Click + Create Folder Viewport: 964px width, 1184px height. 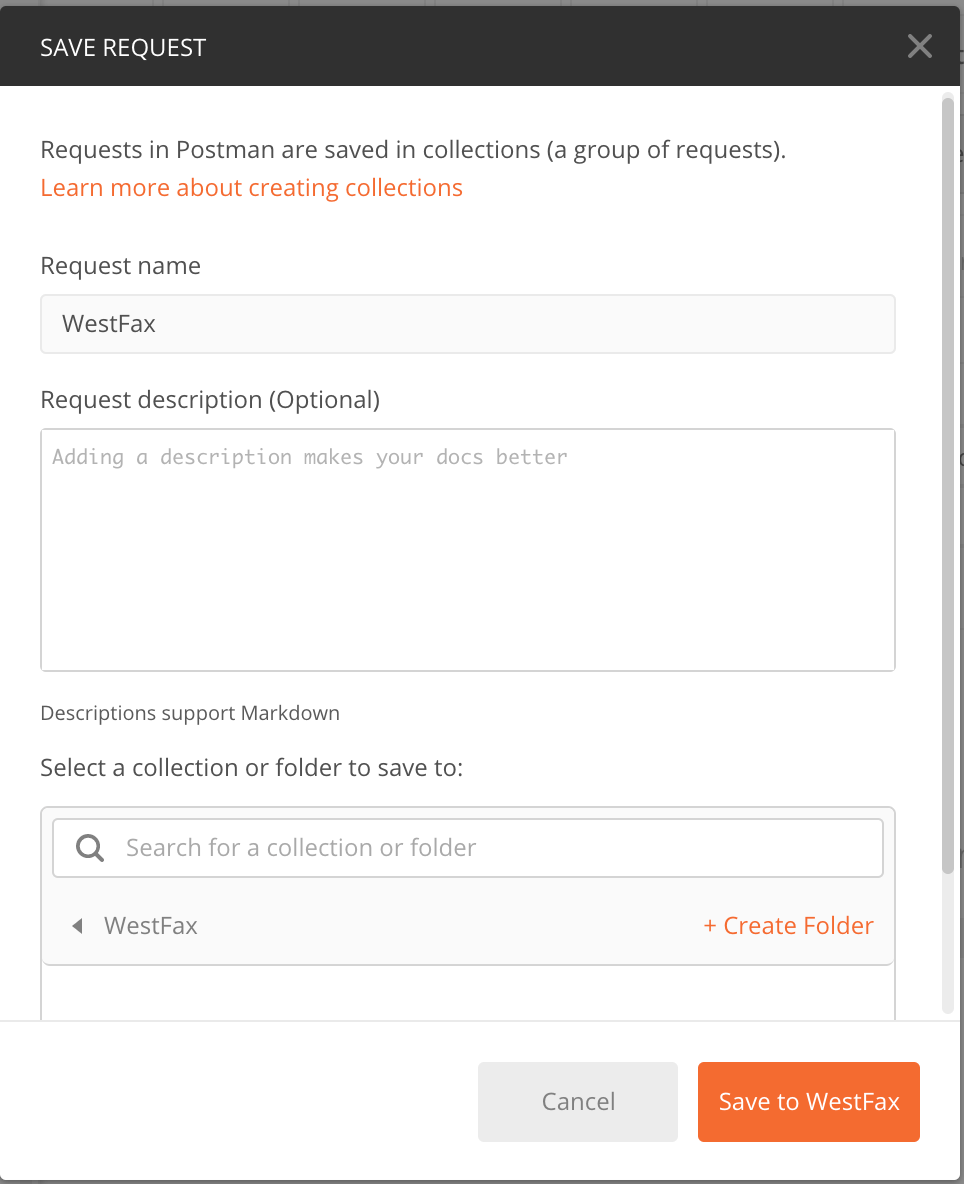[x=788, y=925]
